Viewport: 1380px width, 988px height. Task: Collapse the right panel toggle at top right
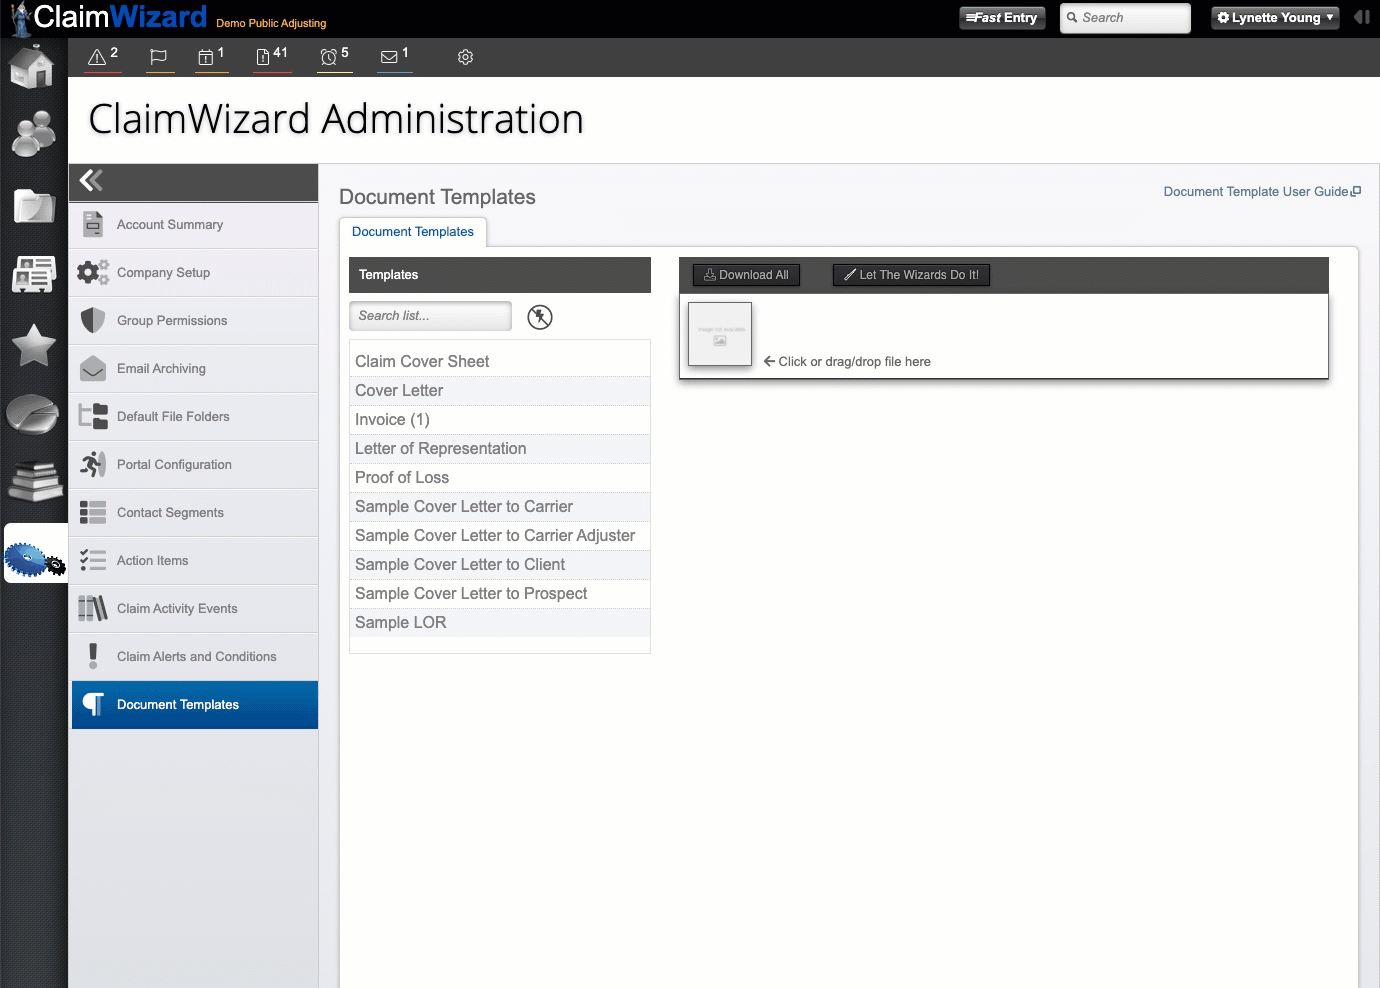tap(1361, 17)
